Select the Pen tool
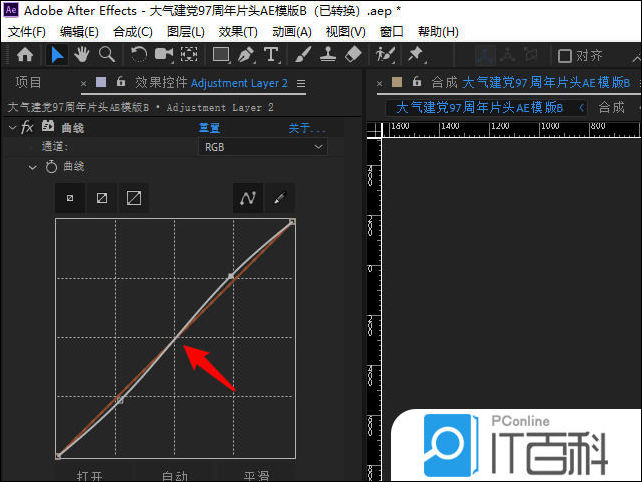This screenshot has height=482, width=642. coord(246,54)
